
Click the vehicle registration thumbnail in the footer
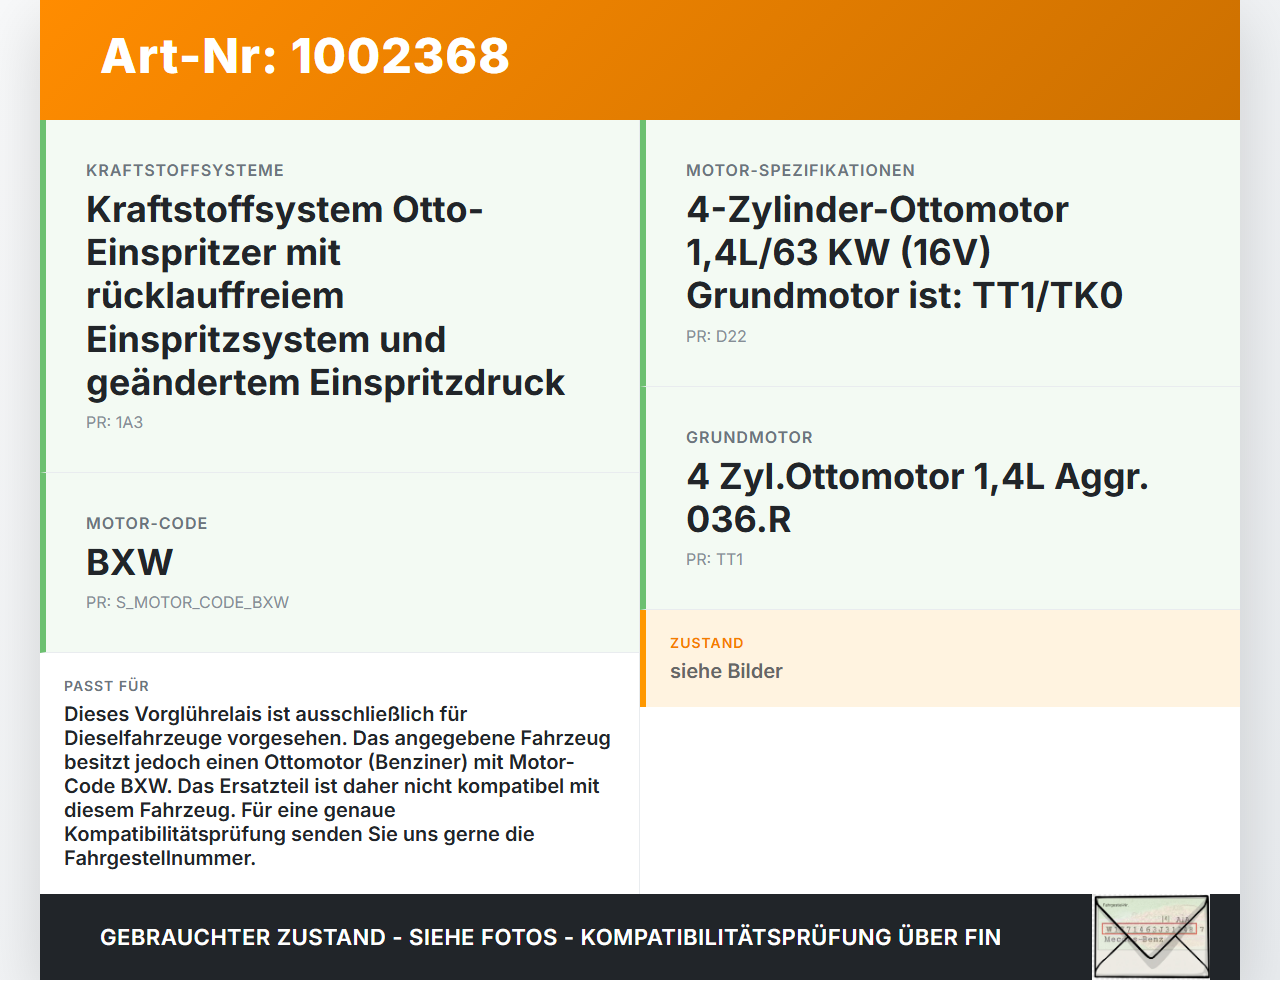coord(1151,937)
